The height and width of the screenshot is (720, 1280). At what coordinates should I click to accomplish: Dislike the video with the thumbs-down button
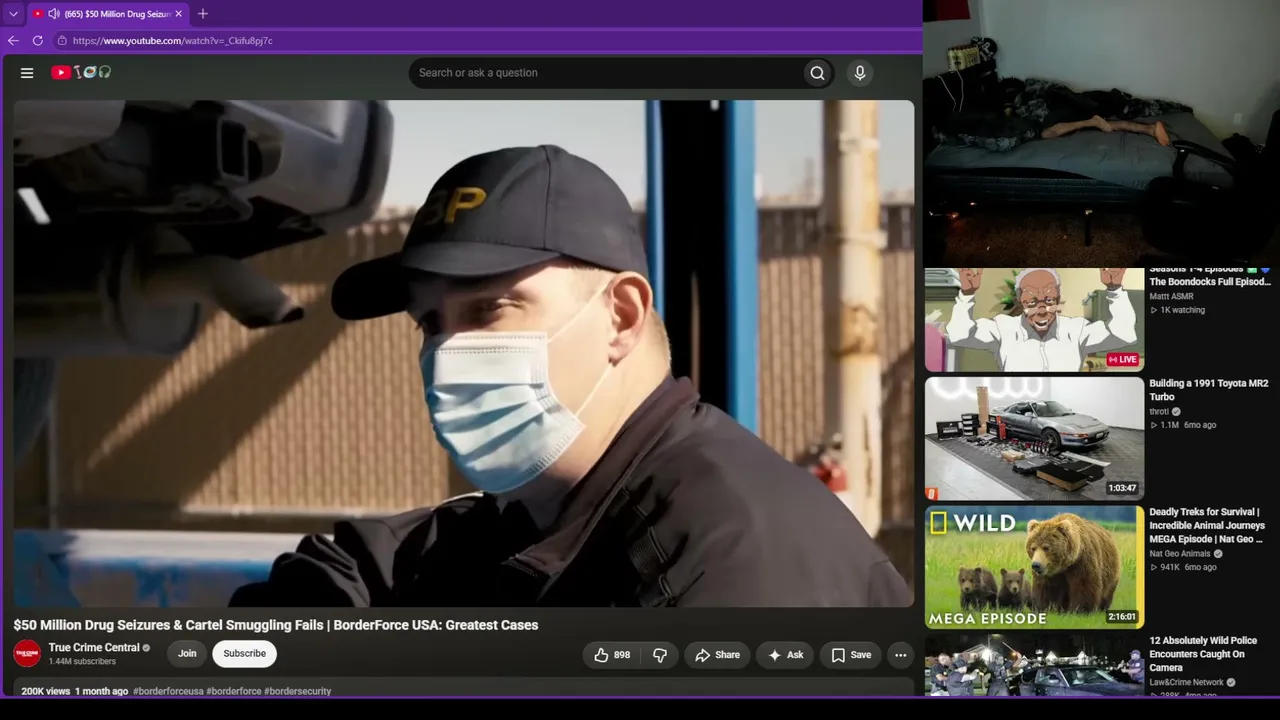tap(660, 655)
